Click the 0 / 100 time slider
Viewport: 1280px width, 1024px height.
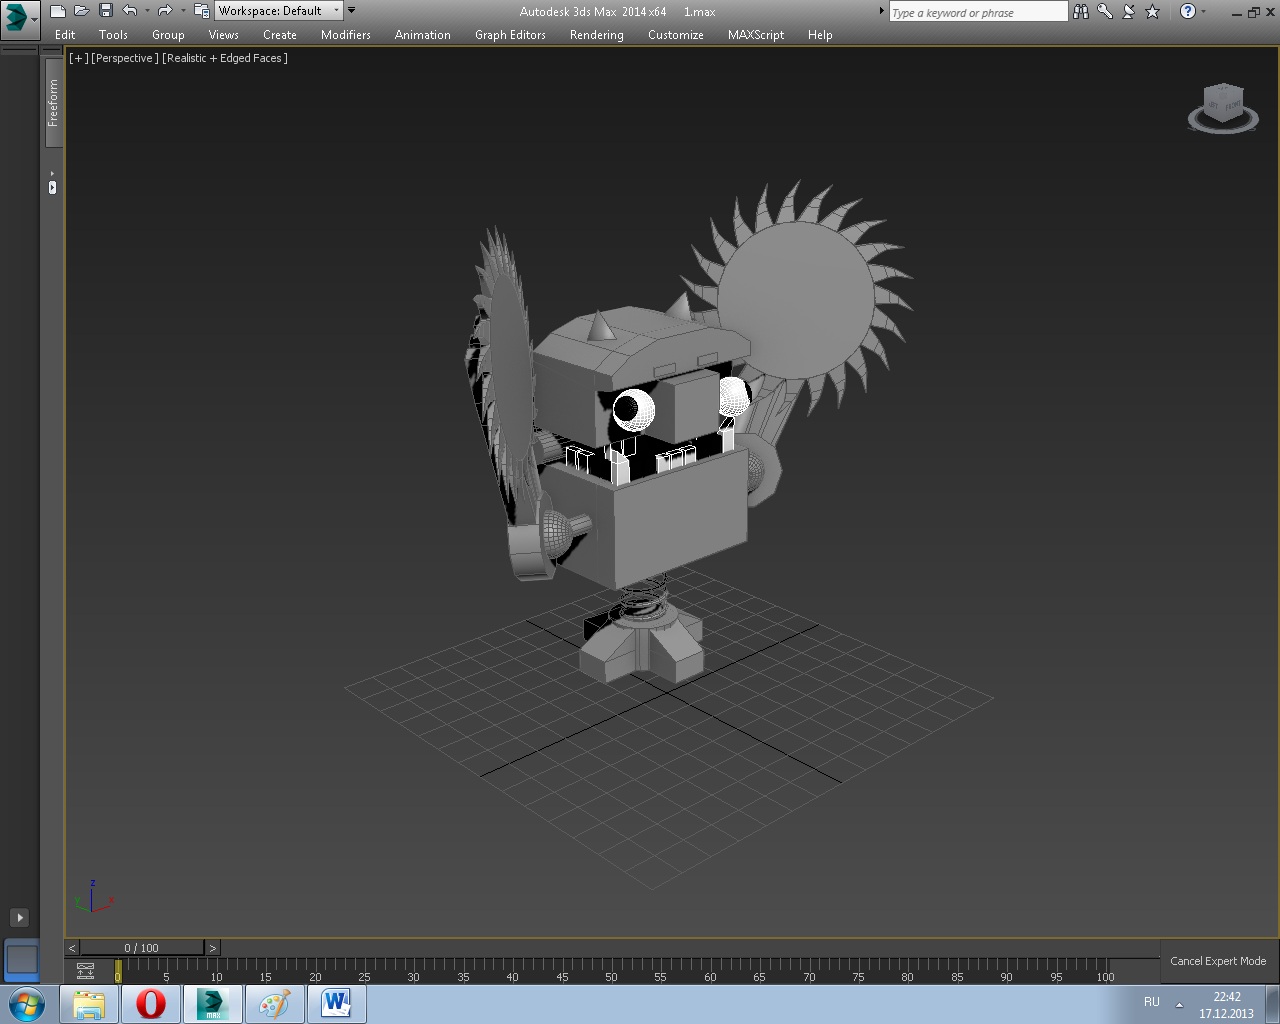142,948
